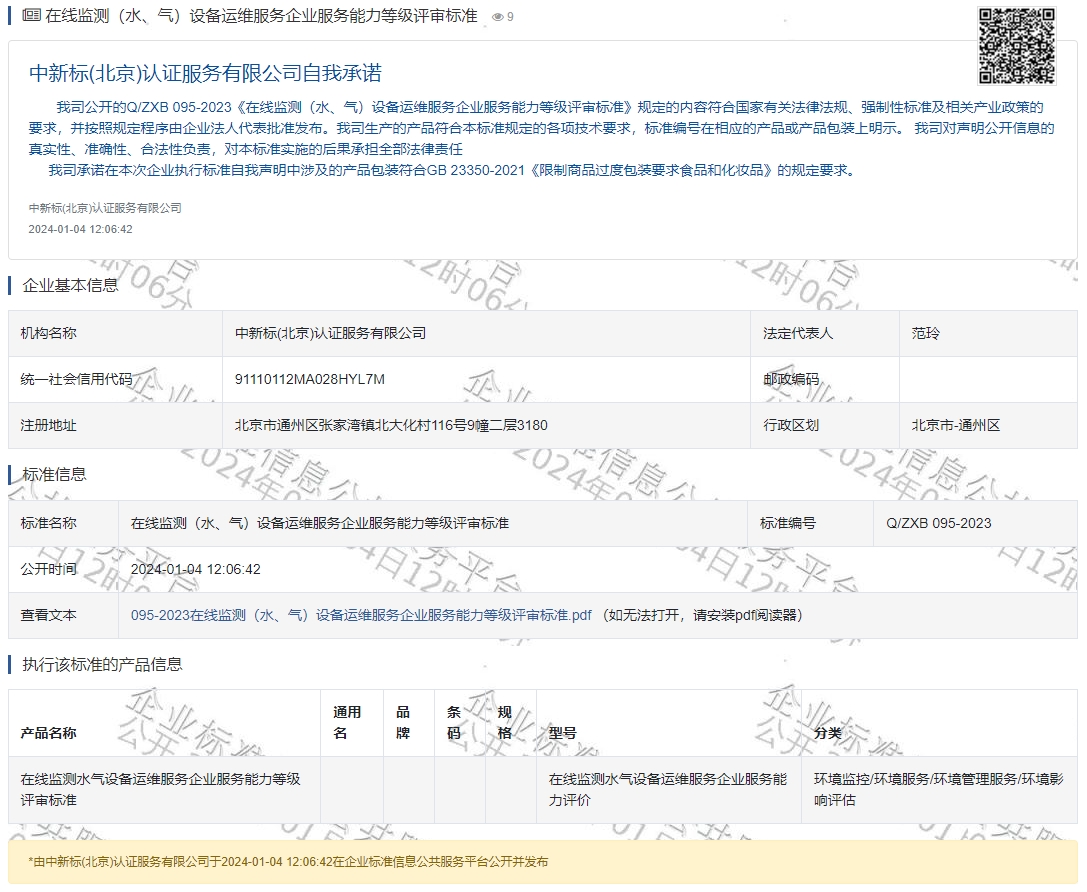Select the registered address 北京市通州区张家湾镇 value
Screen dimensions: 1087x892
(391, 426)
